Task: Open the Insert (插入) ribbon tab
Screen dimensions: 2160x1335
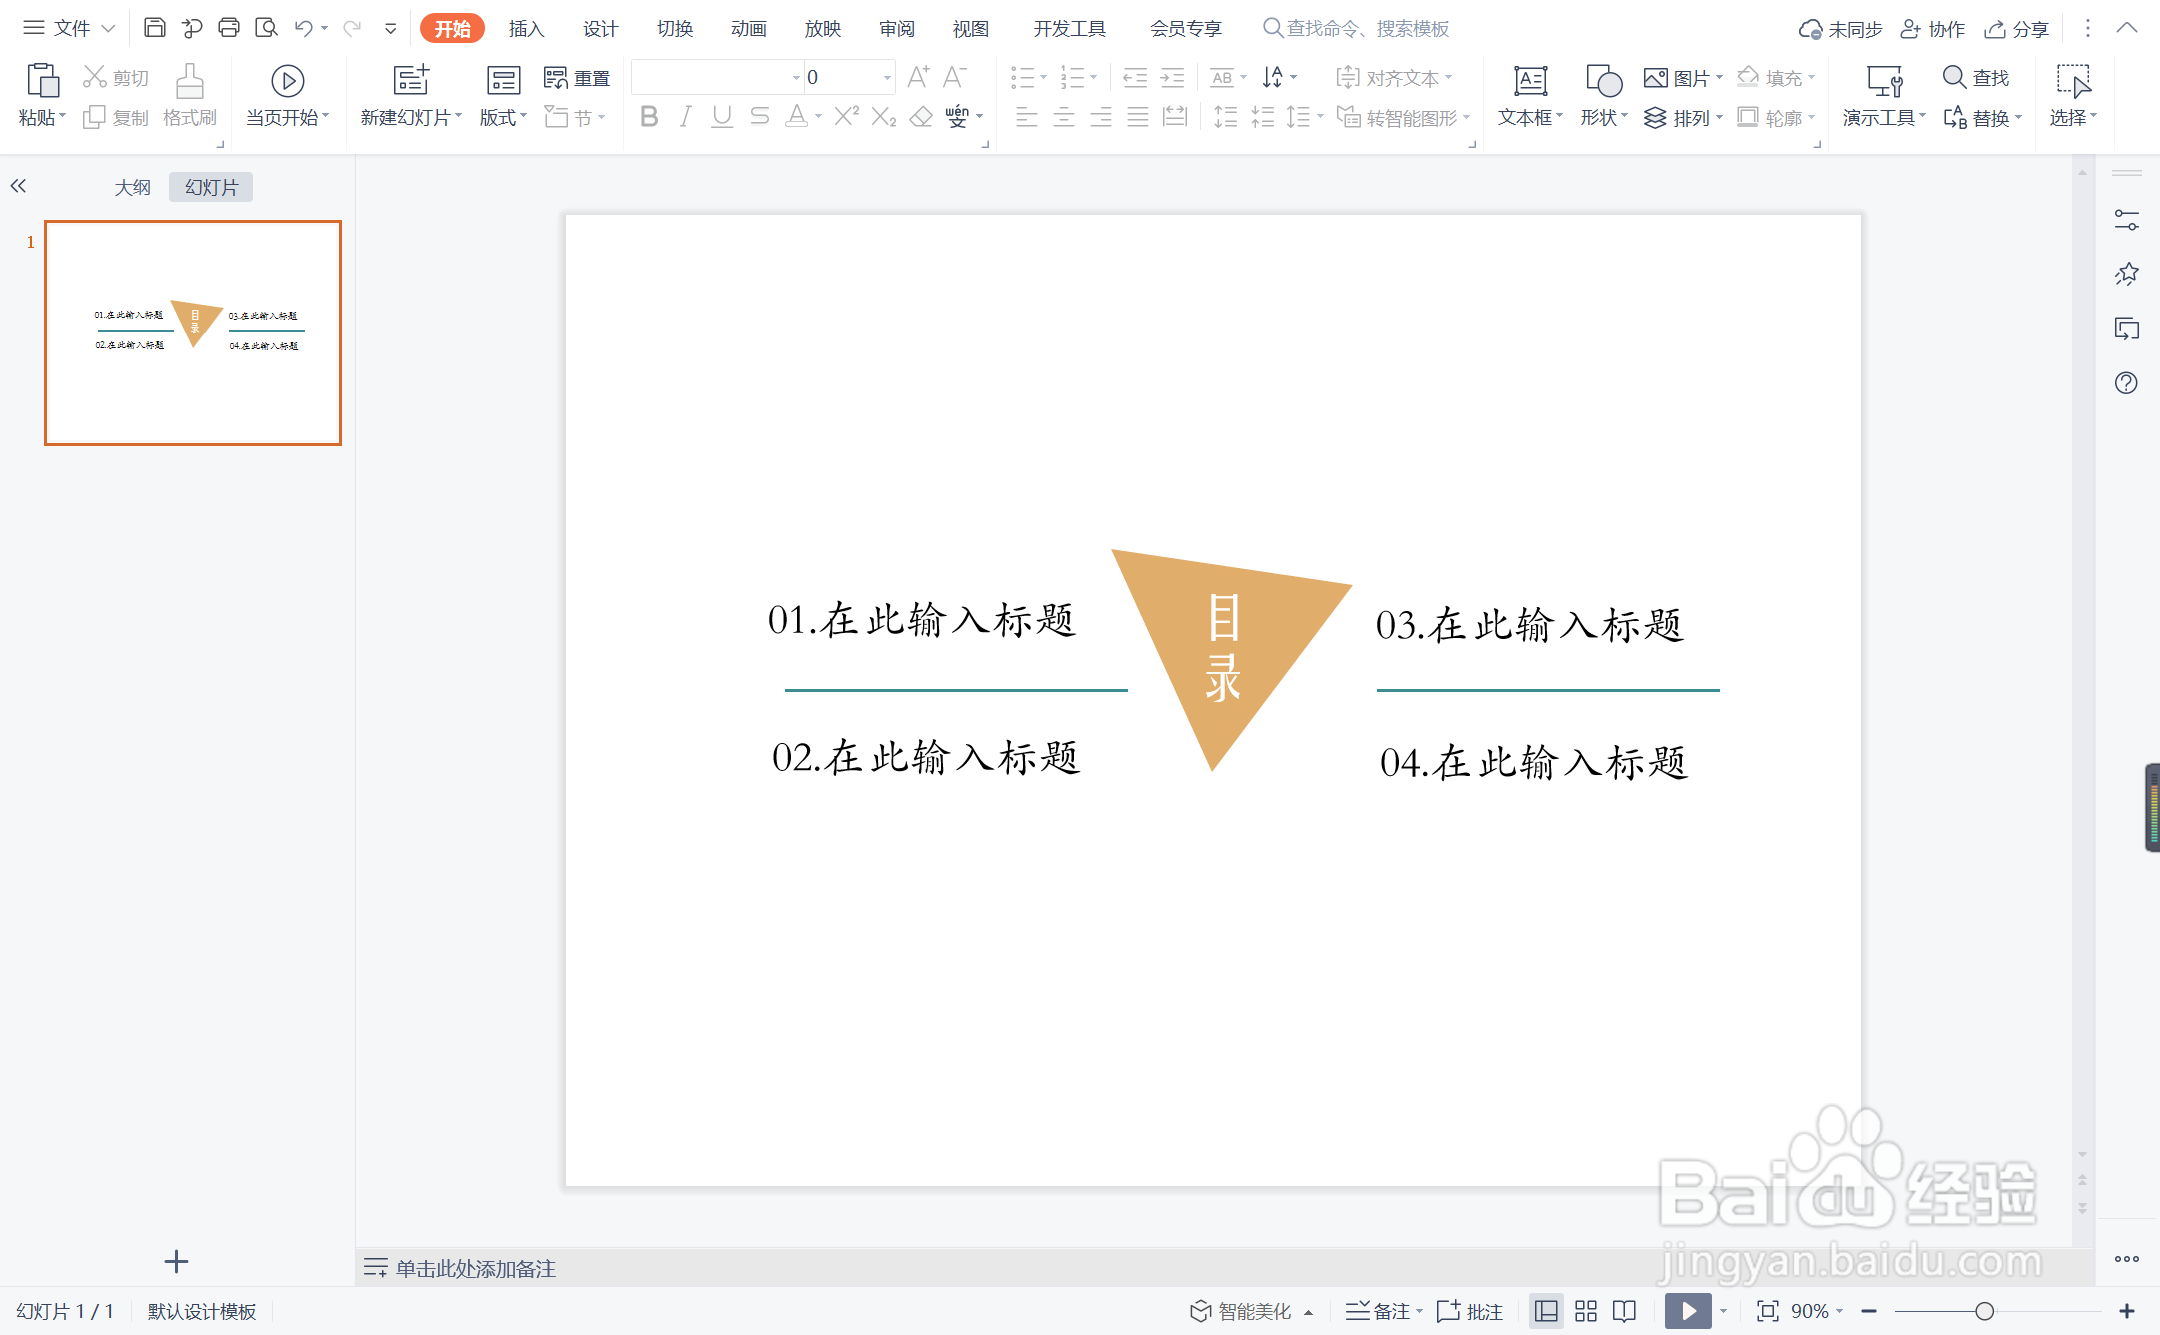Action: 526,28
